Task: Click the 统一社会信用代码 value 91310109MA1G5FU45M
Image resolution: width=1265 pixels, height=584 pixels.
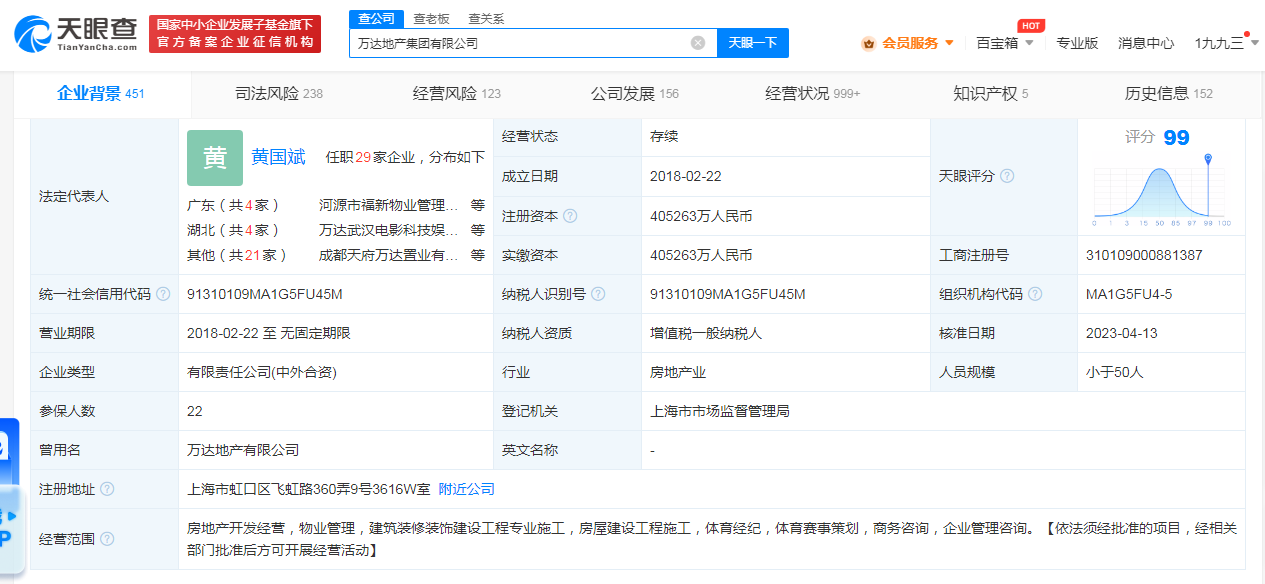Action: (x=264, y=294)
